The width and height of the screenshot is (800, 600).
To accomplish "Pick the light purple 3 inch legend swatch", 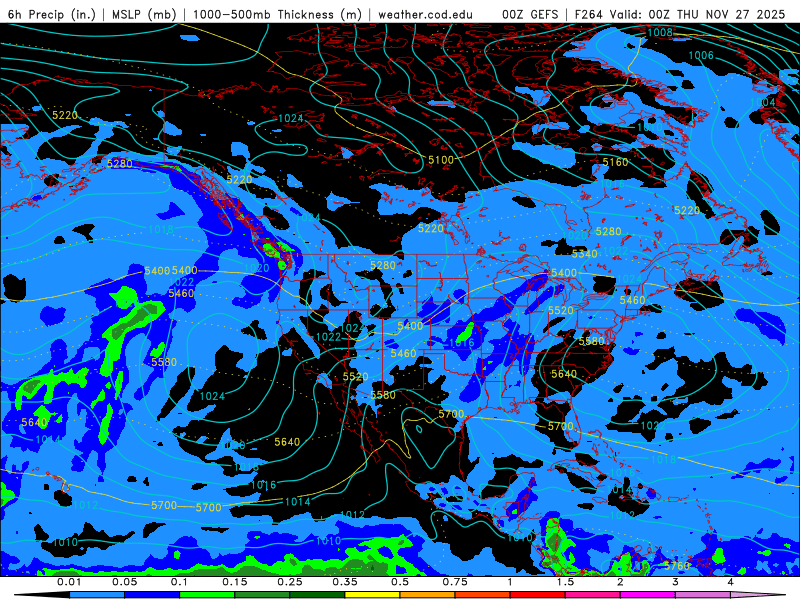I will [x=703, y=595].
